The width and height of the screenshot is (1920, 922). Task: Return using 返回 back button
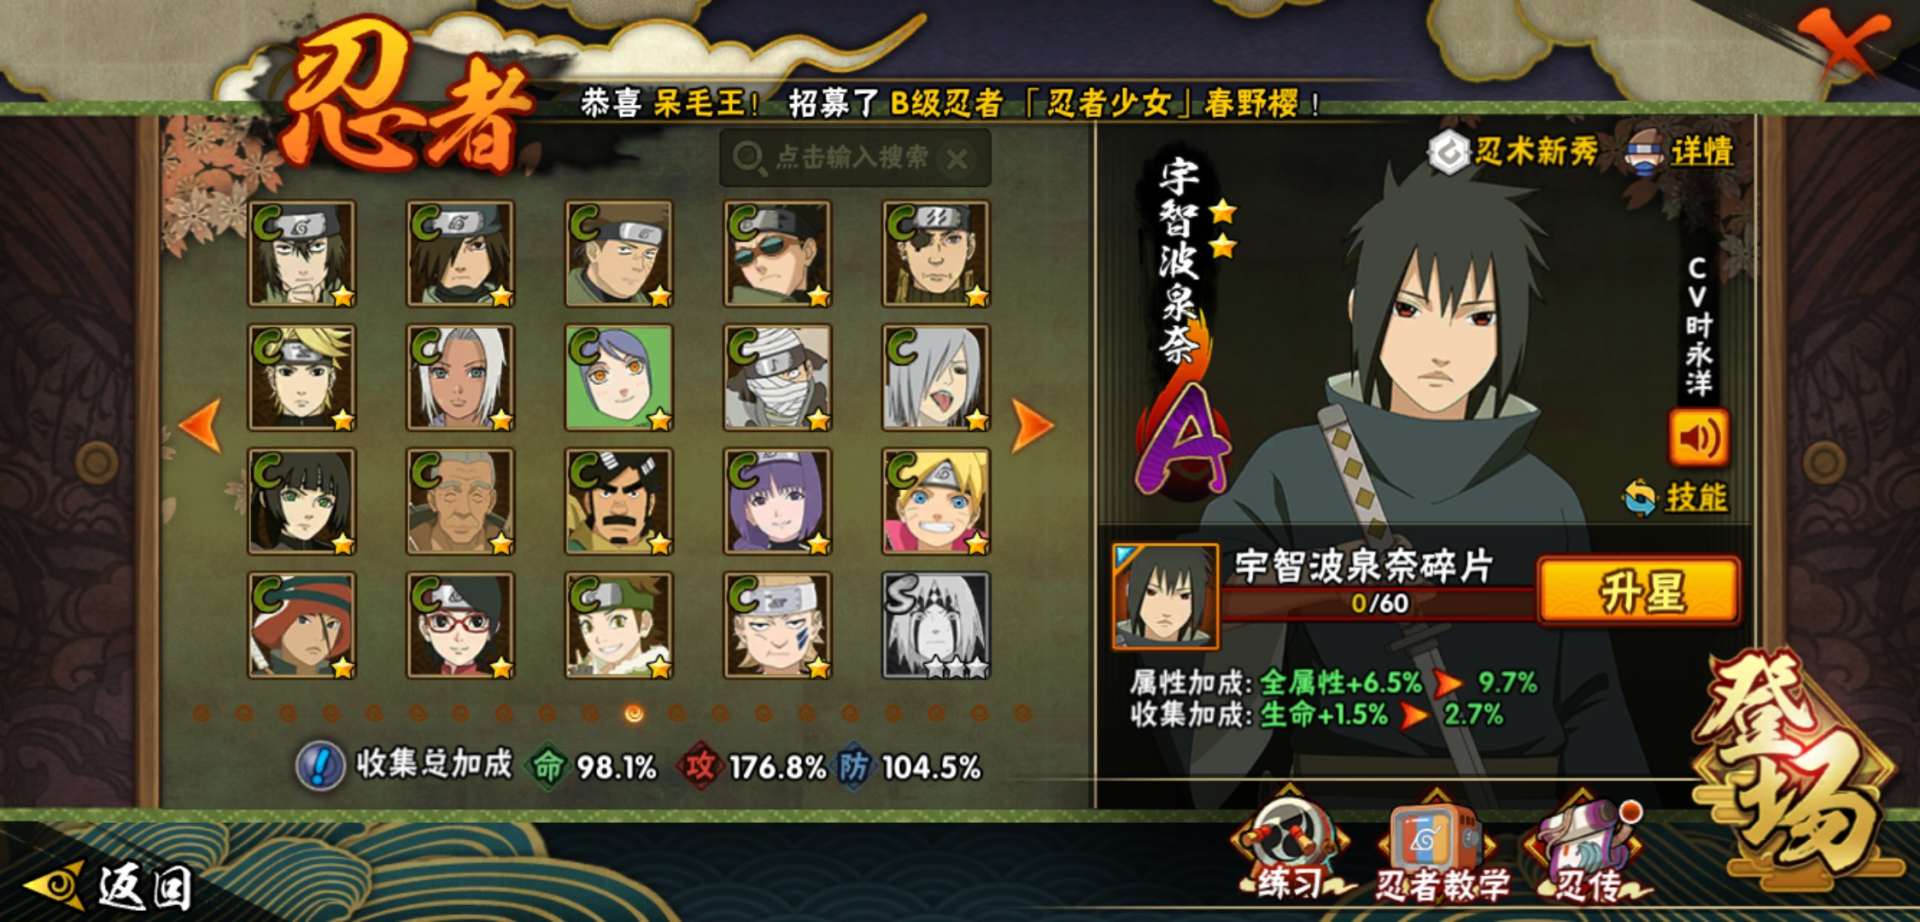point(110,886)
